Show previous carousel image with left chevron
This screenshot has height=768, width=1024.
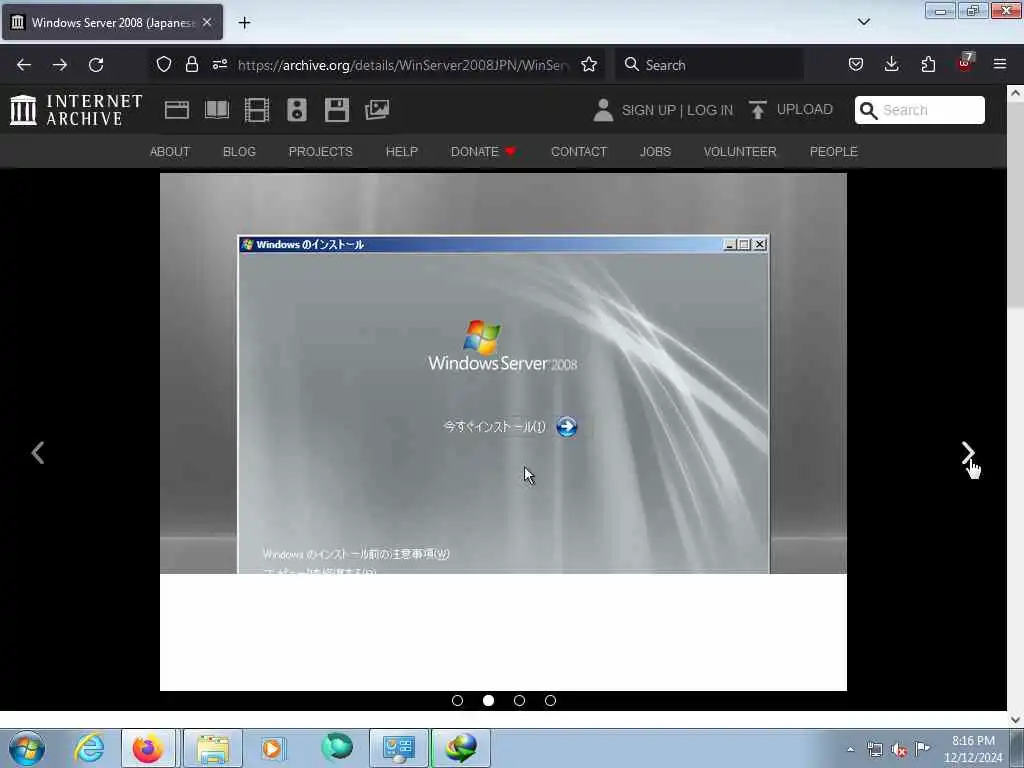(38, 453)
